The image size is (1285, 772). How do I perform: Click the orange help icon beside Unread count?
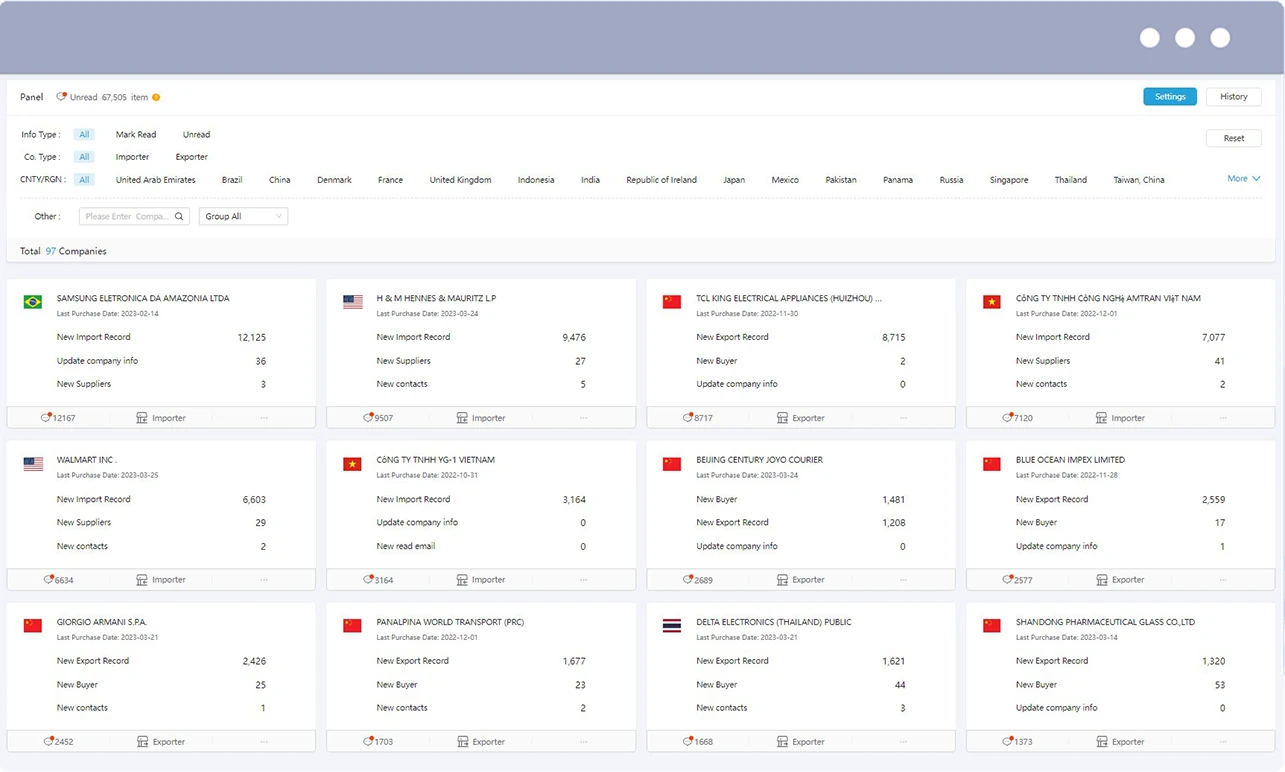pos(156,97)
